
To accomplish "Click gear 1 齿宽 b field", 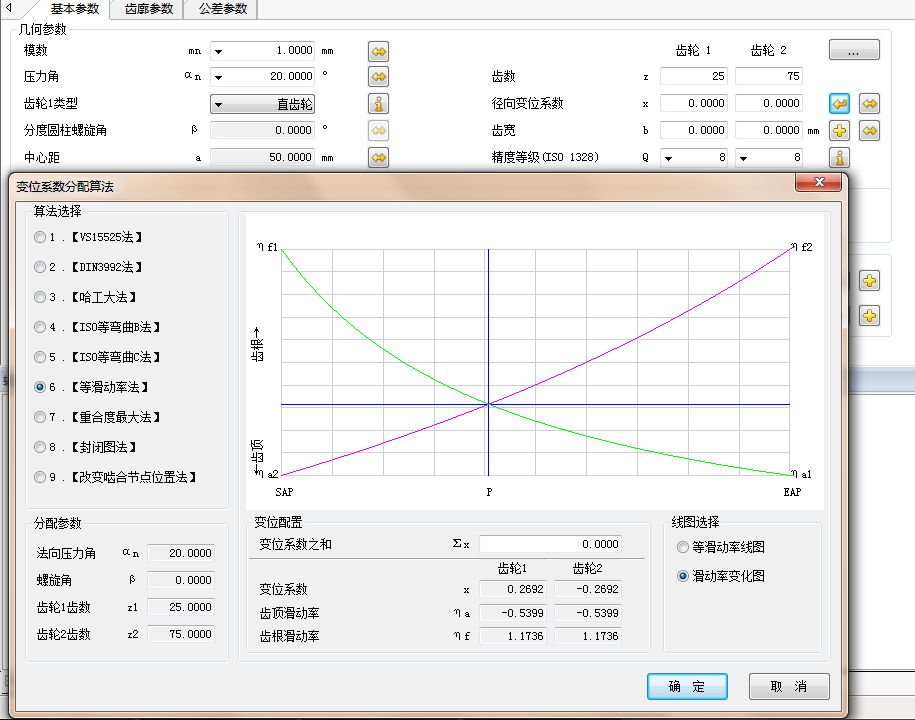I will (x=694, y=130).
